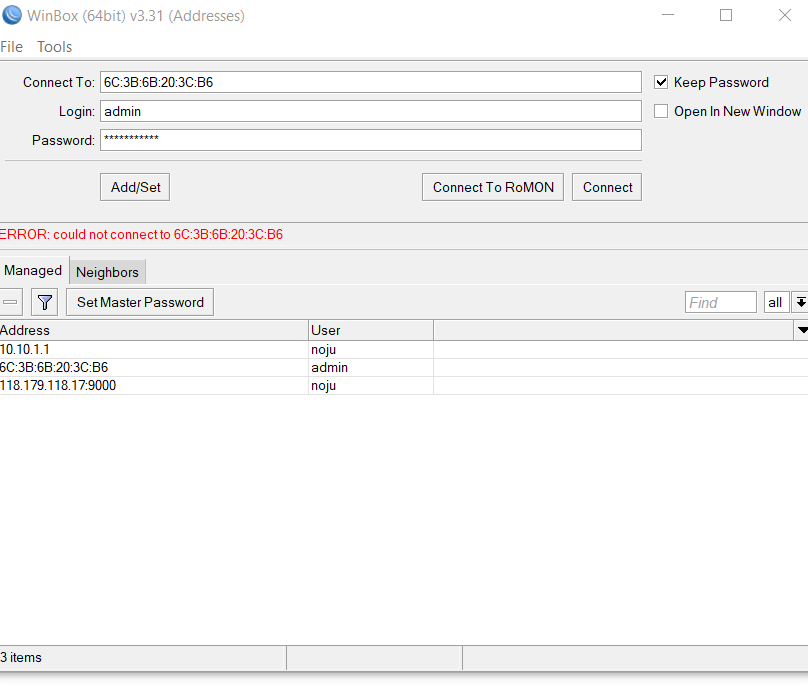Select the 10.10.1.1 address row
This screenshot has height=700, width=808.
point(404,349)
